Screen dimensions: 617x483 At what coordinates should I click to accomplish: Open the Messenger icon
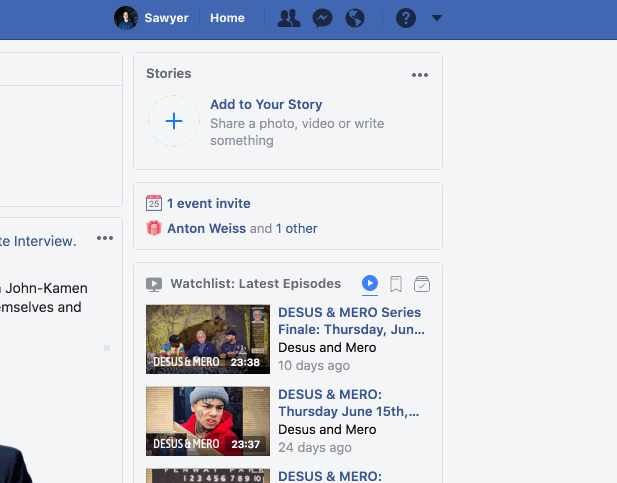click(x=322, y=18)
